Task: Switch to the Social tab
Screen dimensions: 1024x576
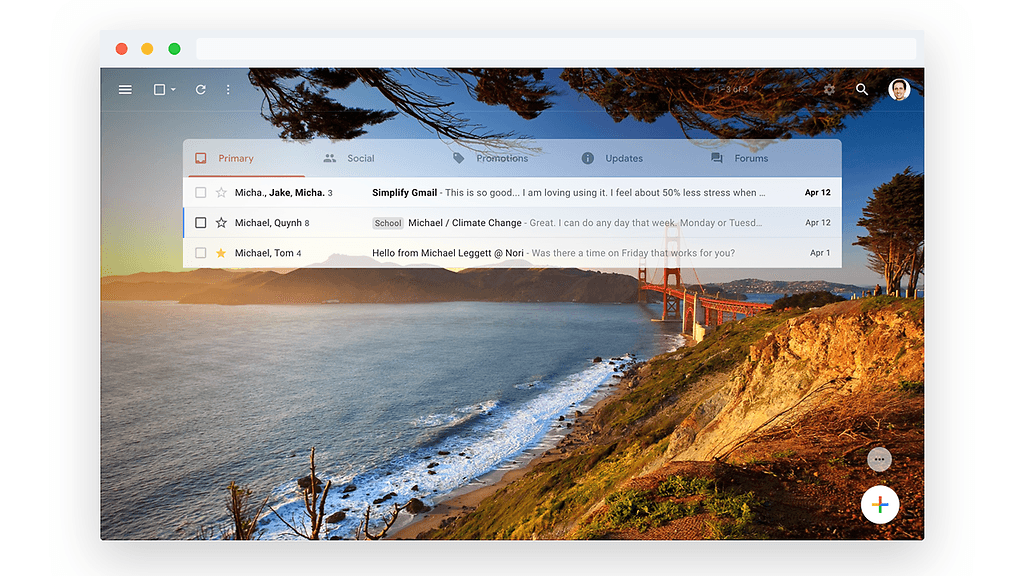Action: pos(349,158)
